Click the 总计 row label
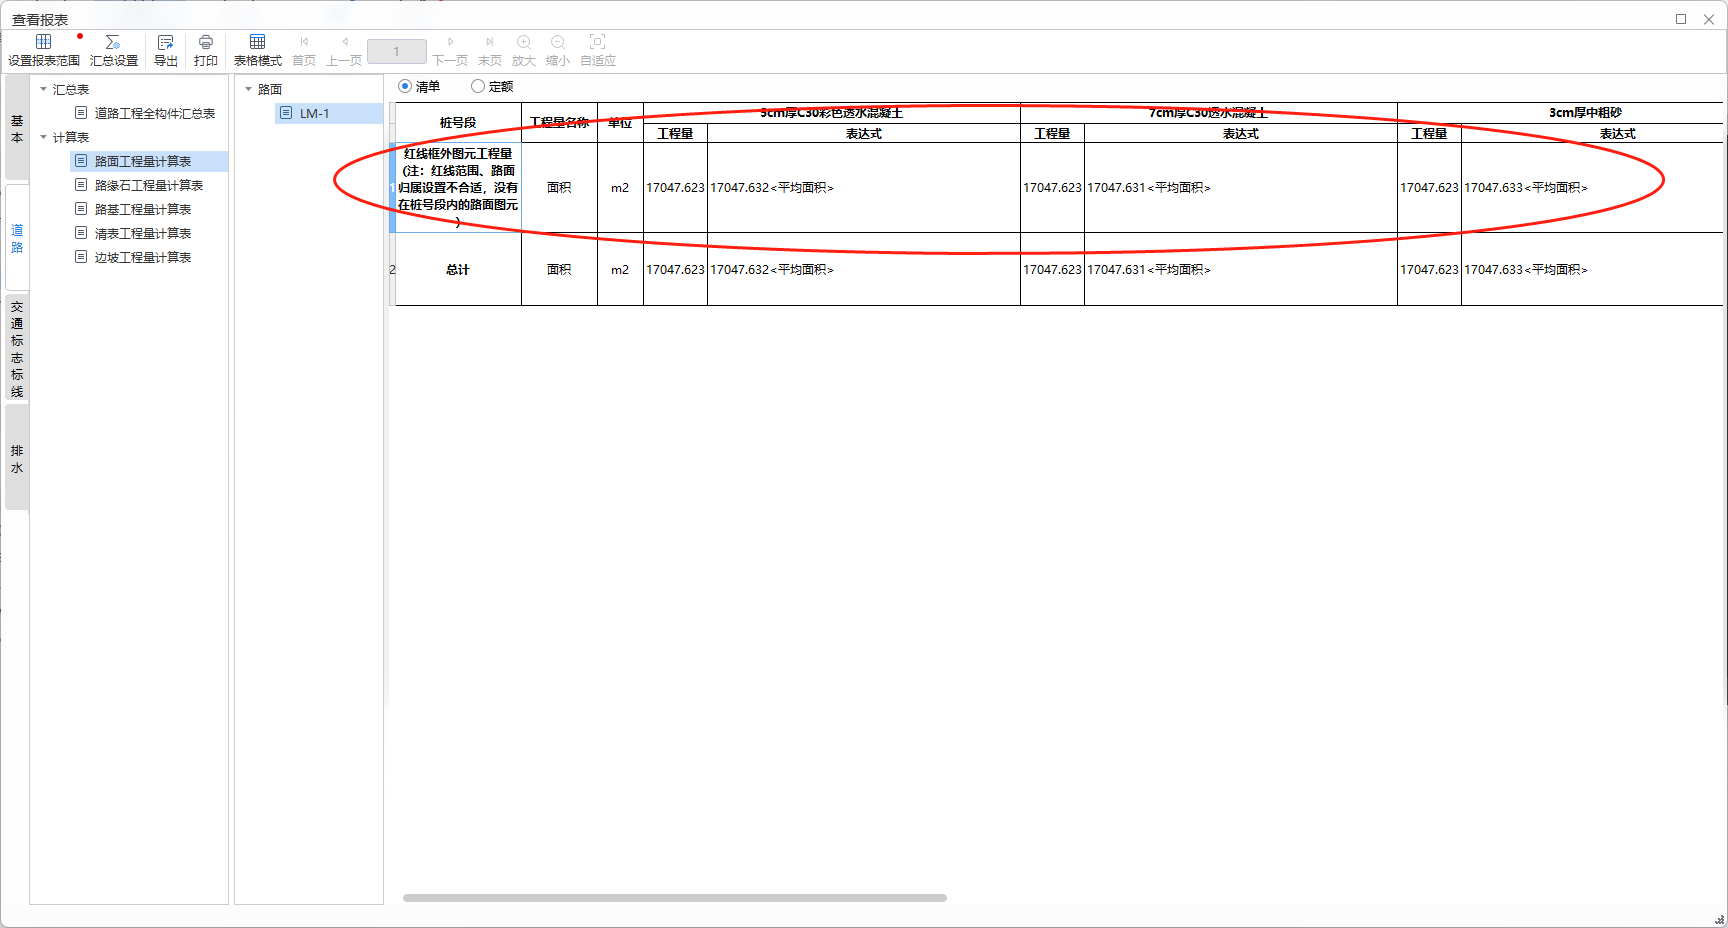The height and width of the screenshot is (928, 1728). coord(458,269)
